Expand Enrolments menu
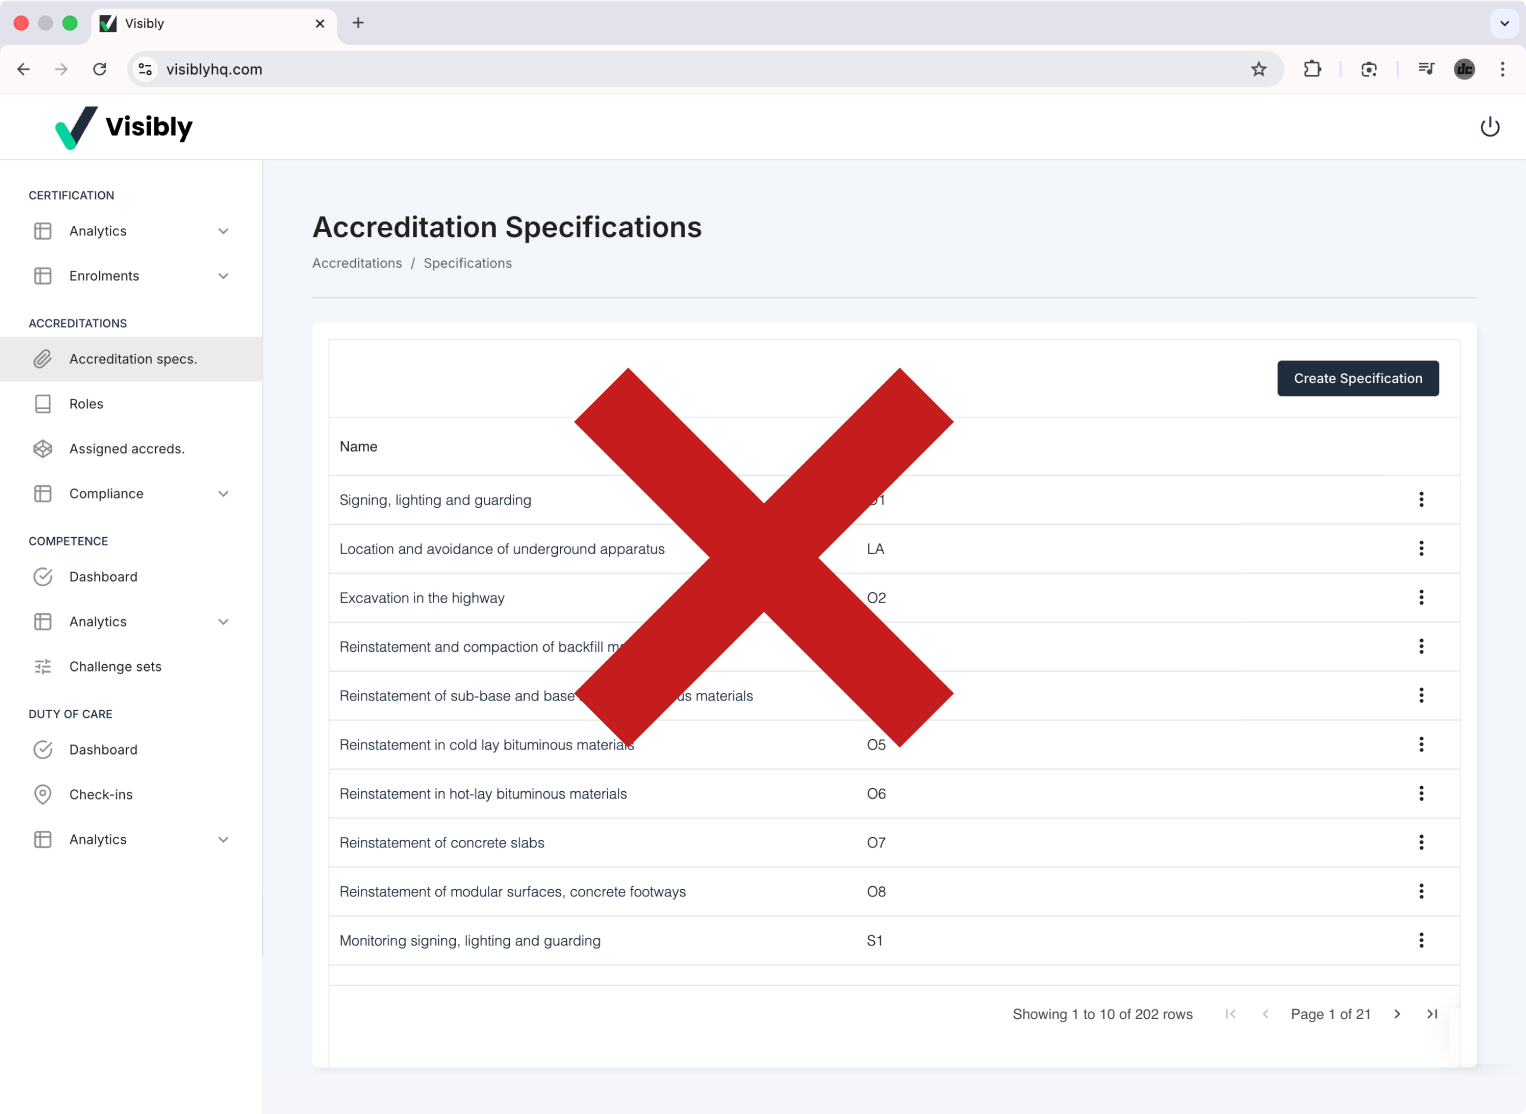Screen dimensions: 1526x1114 [x=131, y=276]
